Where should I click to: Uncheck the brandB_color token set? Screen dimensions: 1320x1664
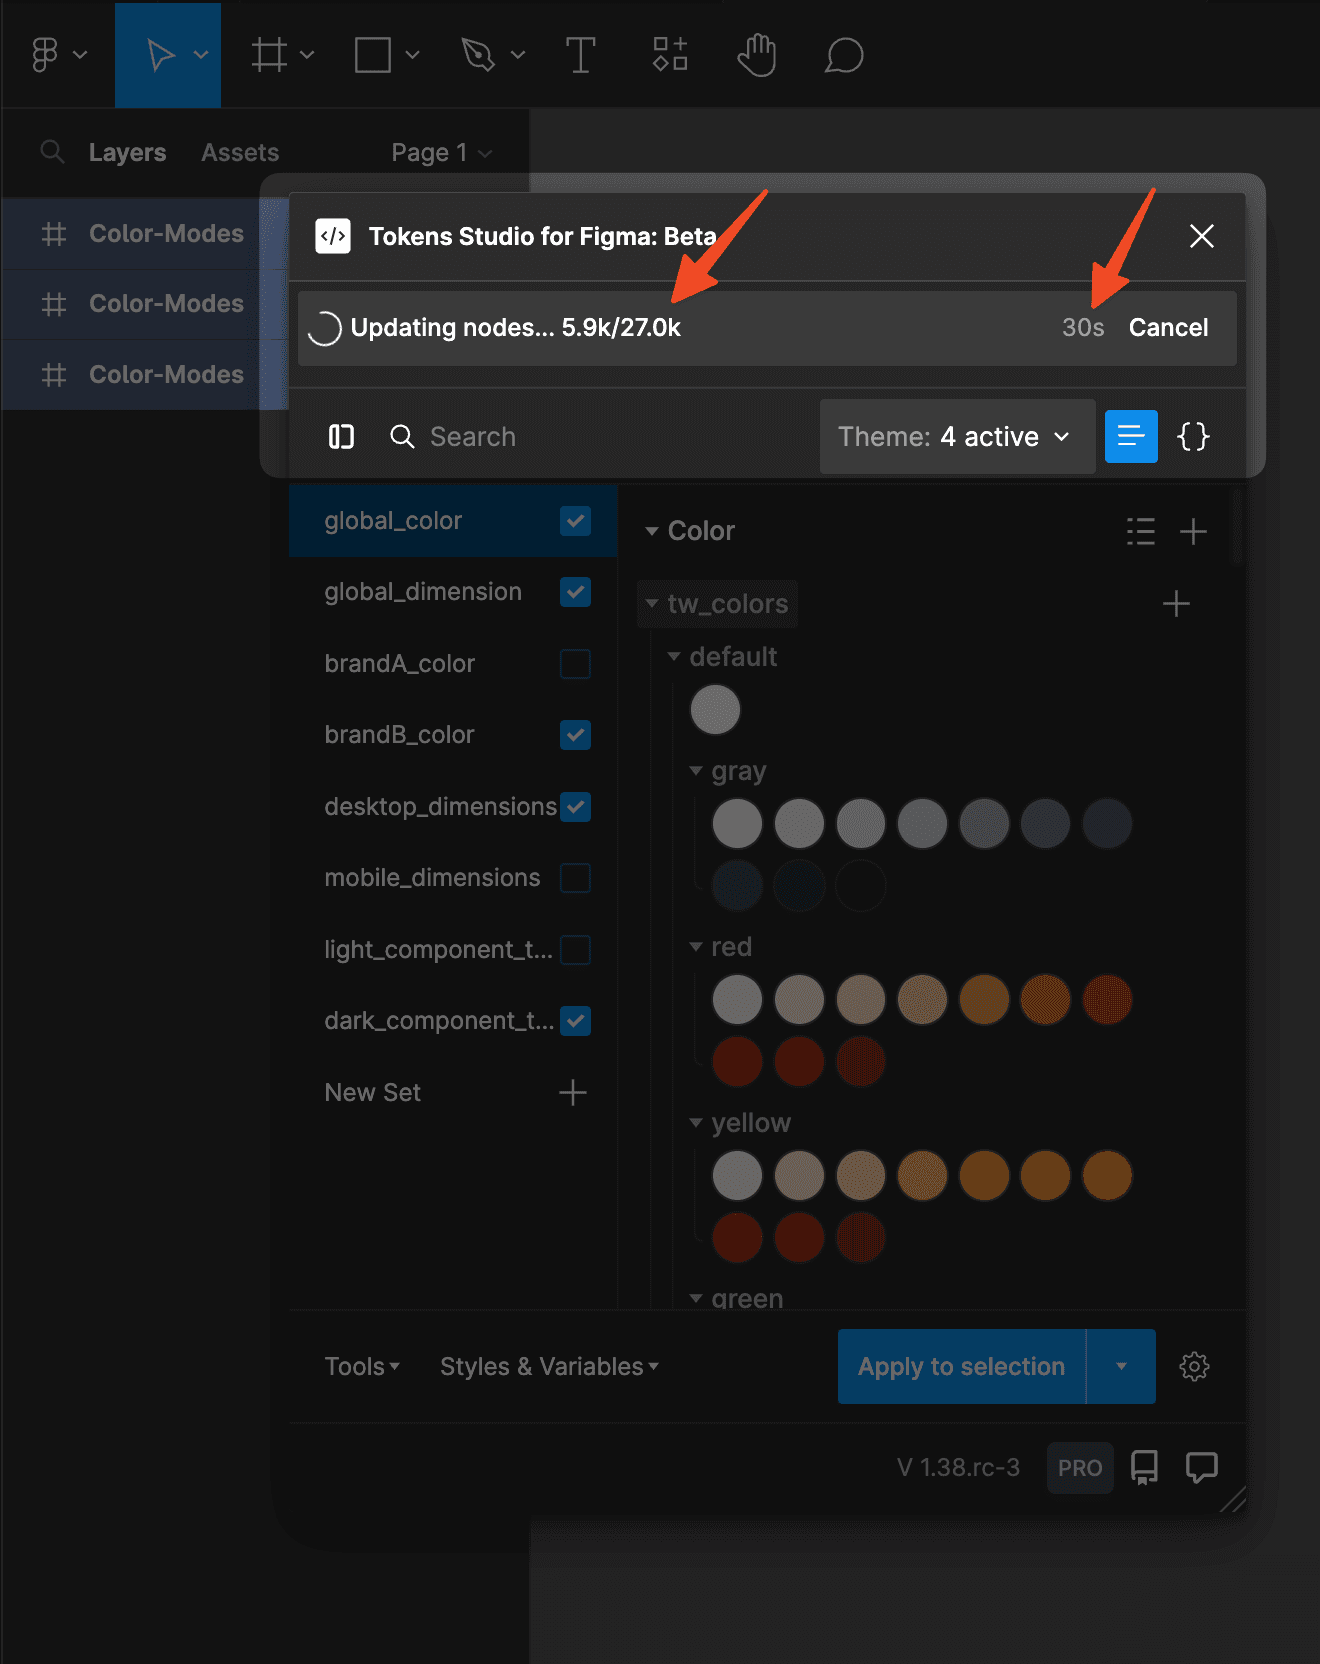575,735
